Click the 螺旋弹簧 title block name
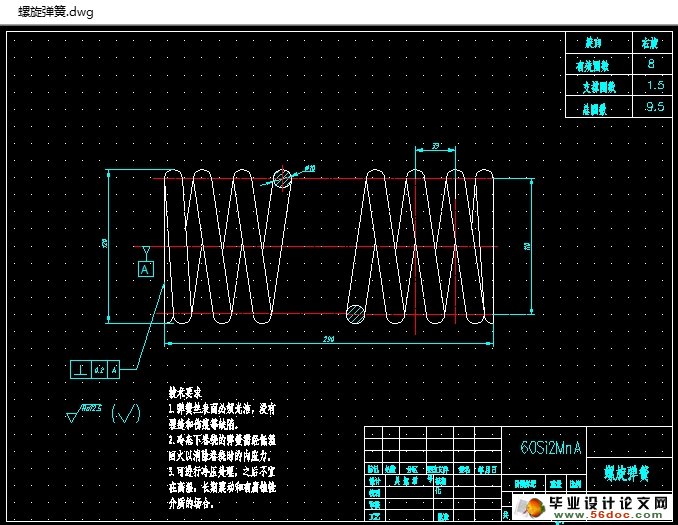The height and width of the screenshot is (525, 678). (x=627, y=473)
